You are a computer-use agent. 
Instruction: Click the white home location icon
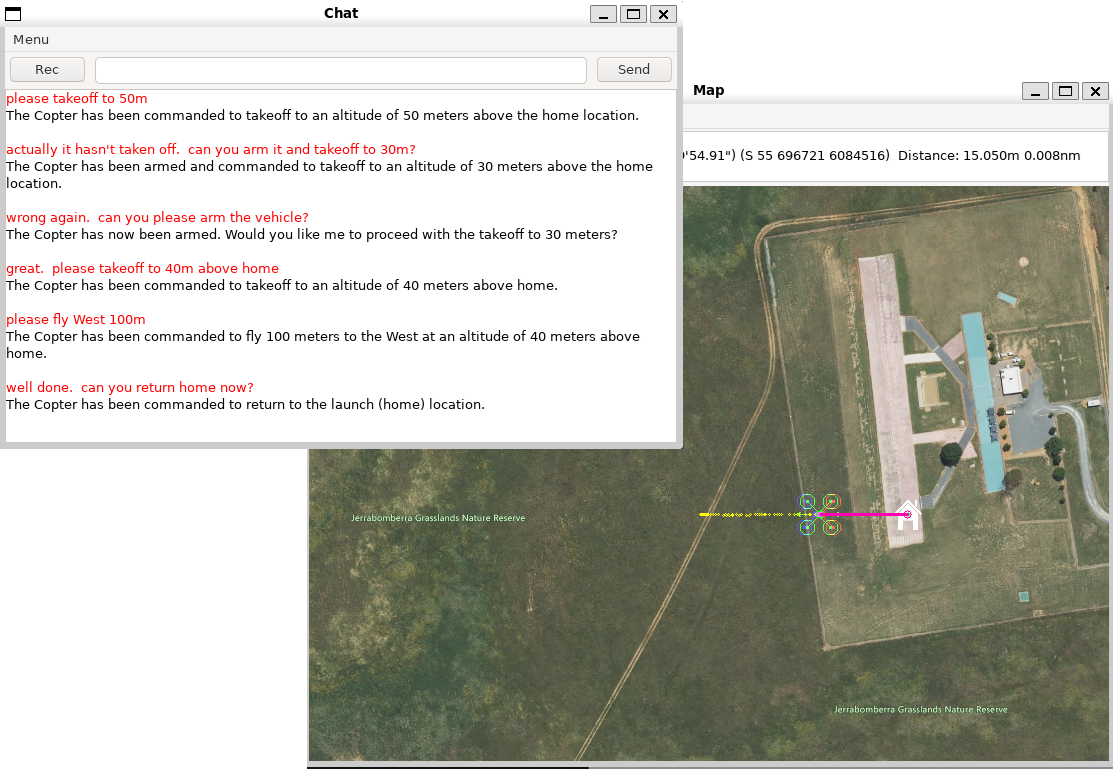pyautogui.click(x=907, y=514)
